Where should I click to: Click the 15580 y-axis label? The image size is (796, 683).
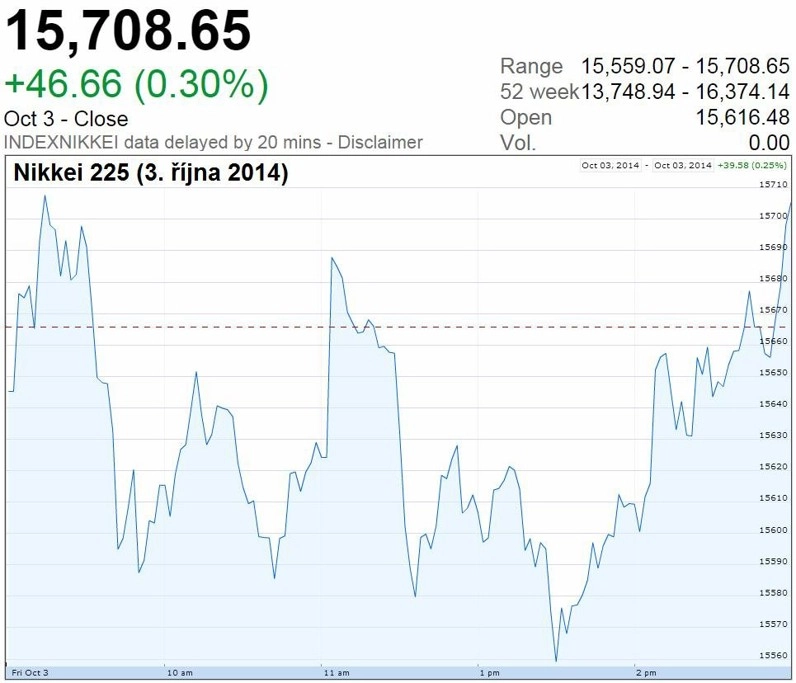[x=773, y=593]
